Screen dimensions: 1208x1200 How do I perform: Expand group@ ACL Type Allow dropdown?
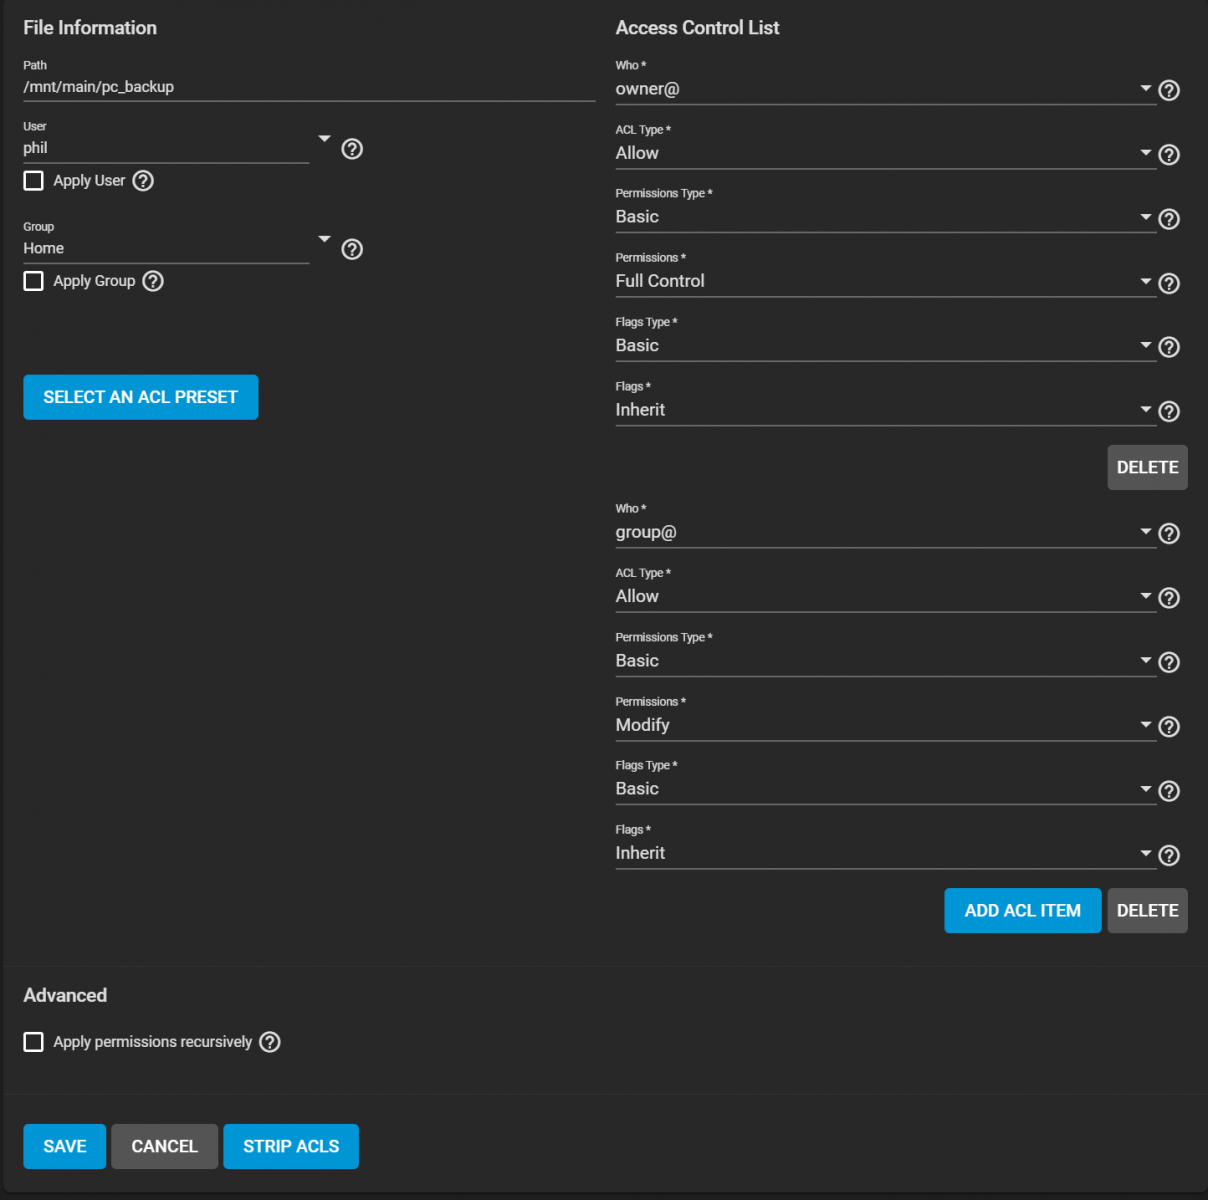tap(885, 596)
